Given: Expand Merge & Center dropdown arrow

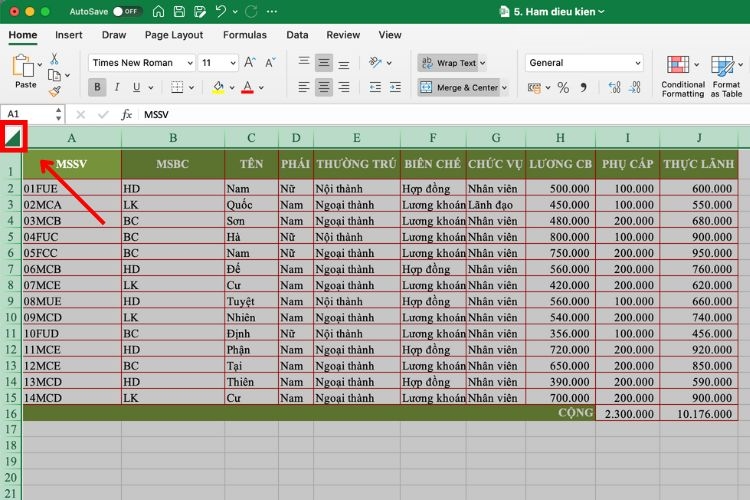Looking at the screenshot, I should pyautogui.click(x=505, y=88).
